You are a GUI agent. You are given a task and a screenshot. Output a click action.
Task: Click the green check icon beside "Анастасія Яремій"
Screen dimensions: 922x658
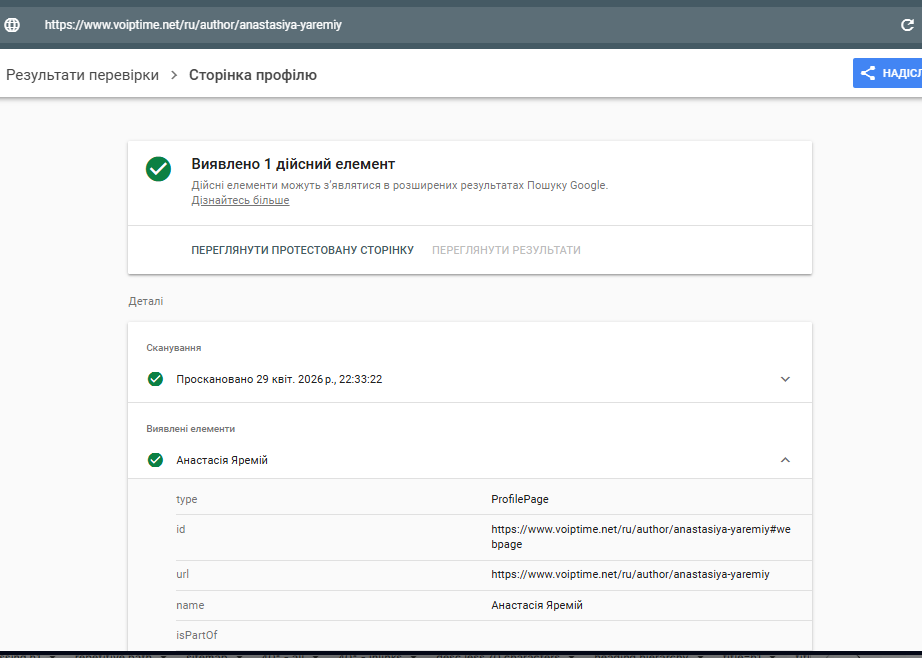[155, 460]
